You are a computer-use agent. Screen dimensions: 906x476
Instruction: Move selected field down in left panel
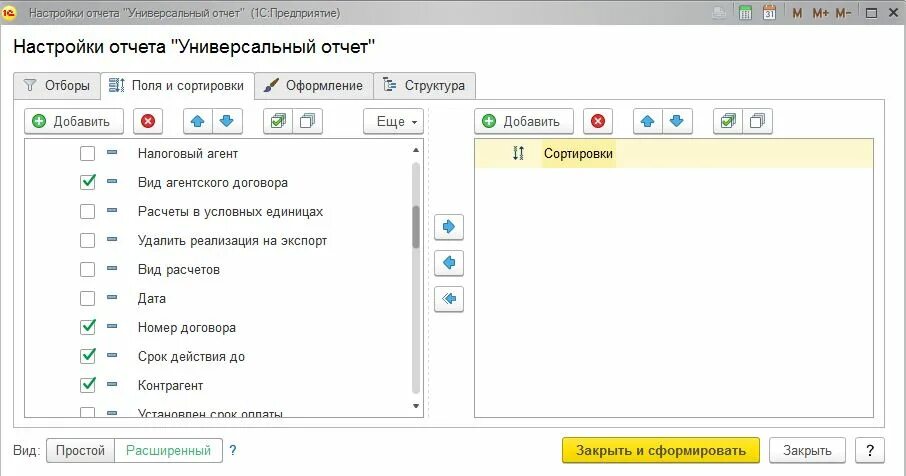tap(227, 121)
